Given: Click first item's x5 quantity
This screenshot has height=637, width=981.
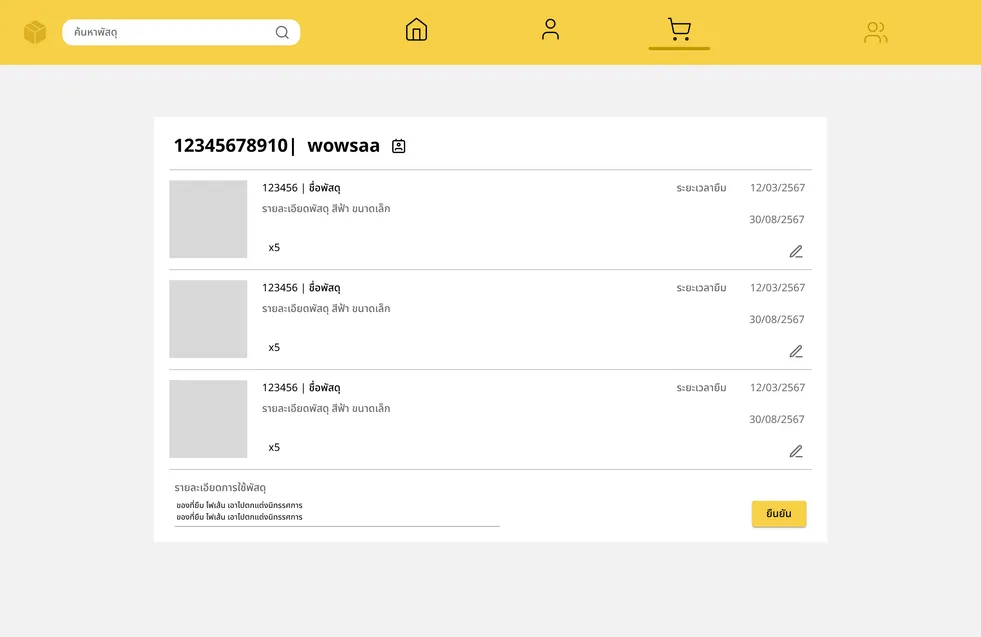Looking at the screenshot, I should [x=274, y=248].
